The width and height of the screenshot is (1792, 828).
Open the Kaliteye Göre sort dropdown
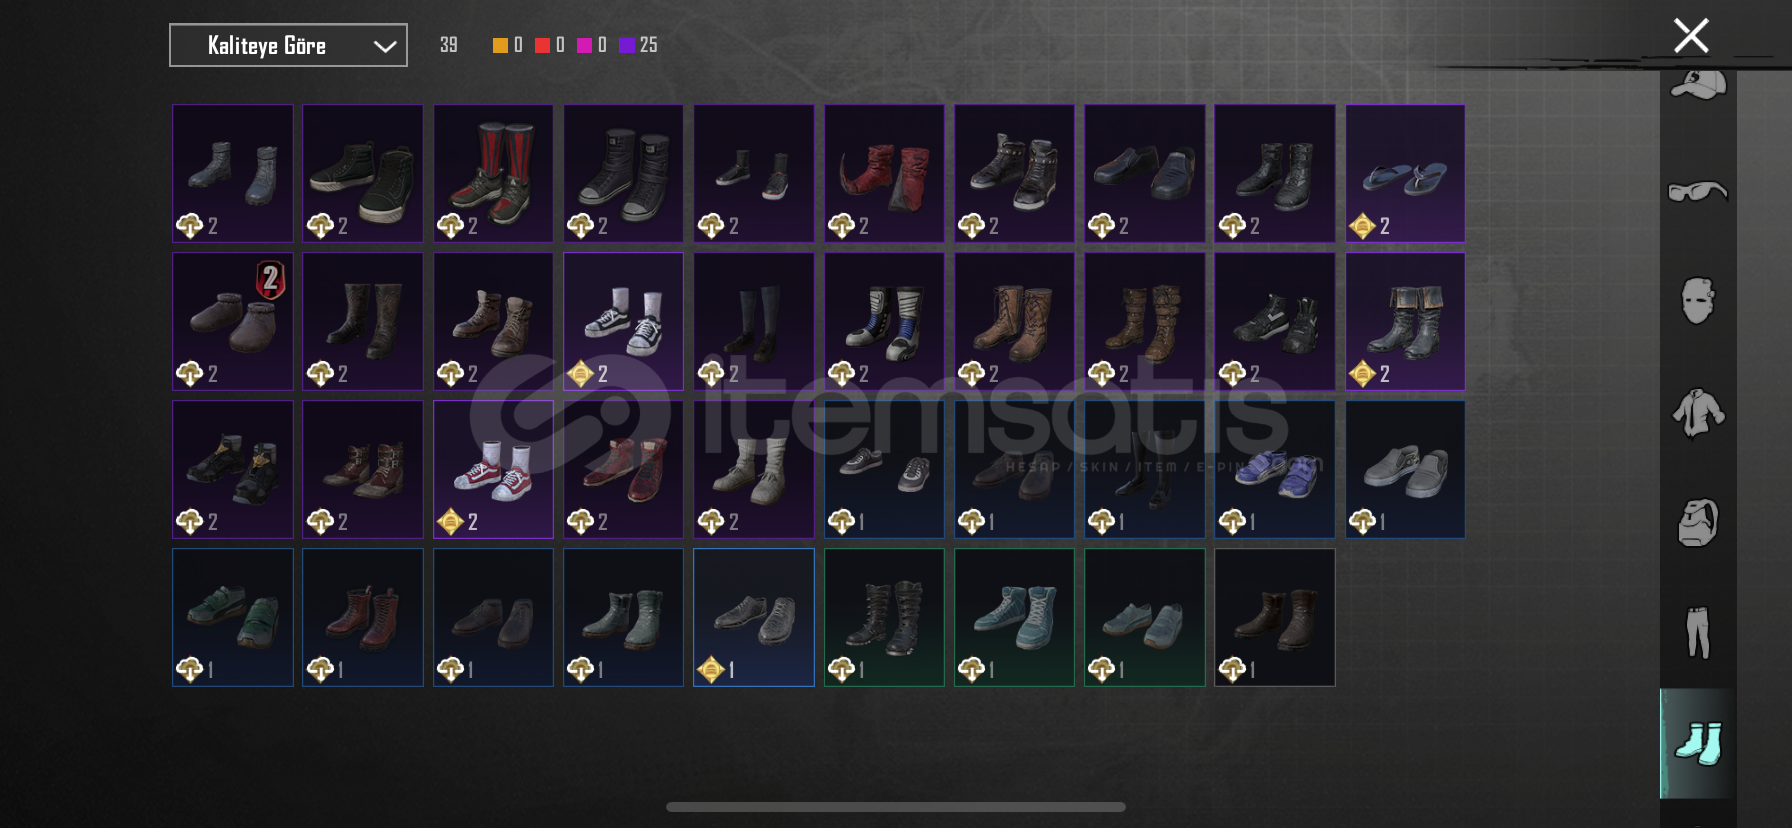pyautogui.click(x=288, y=45)
